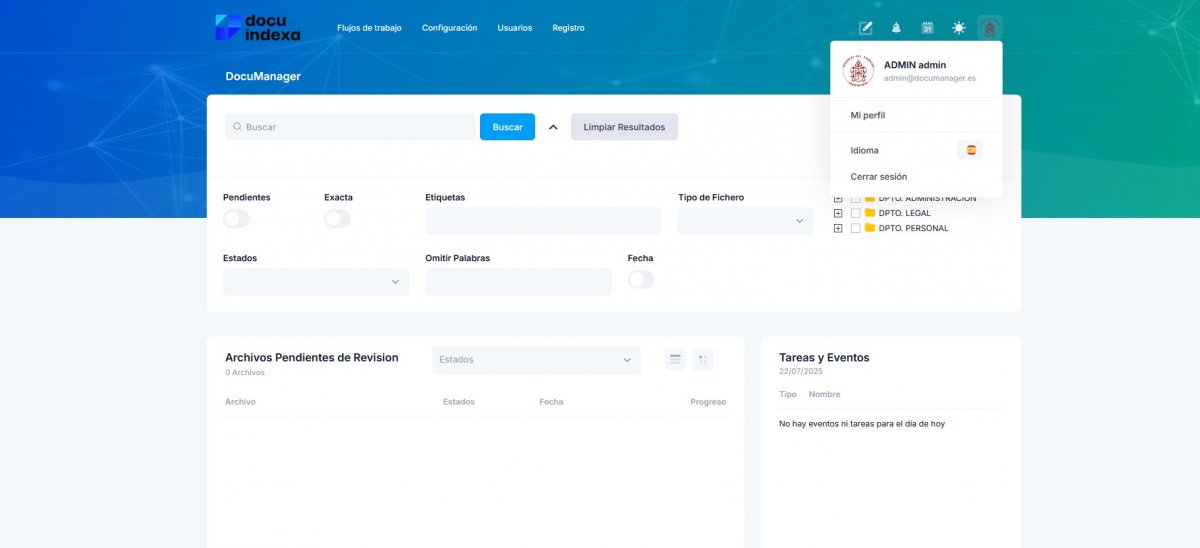This screenshot has width=1200, height=548.
Task: Select Mi perfil from user menu
Action: coord(868,115)
